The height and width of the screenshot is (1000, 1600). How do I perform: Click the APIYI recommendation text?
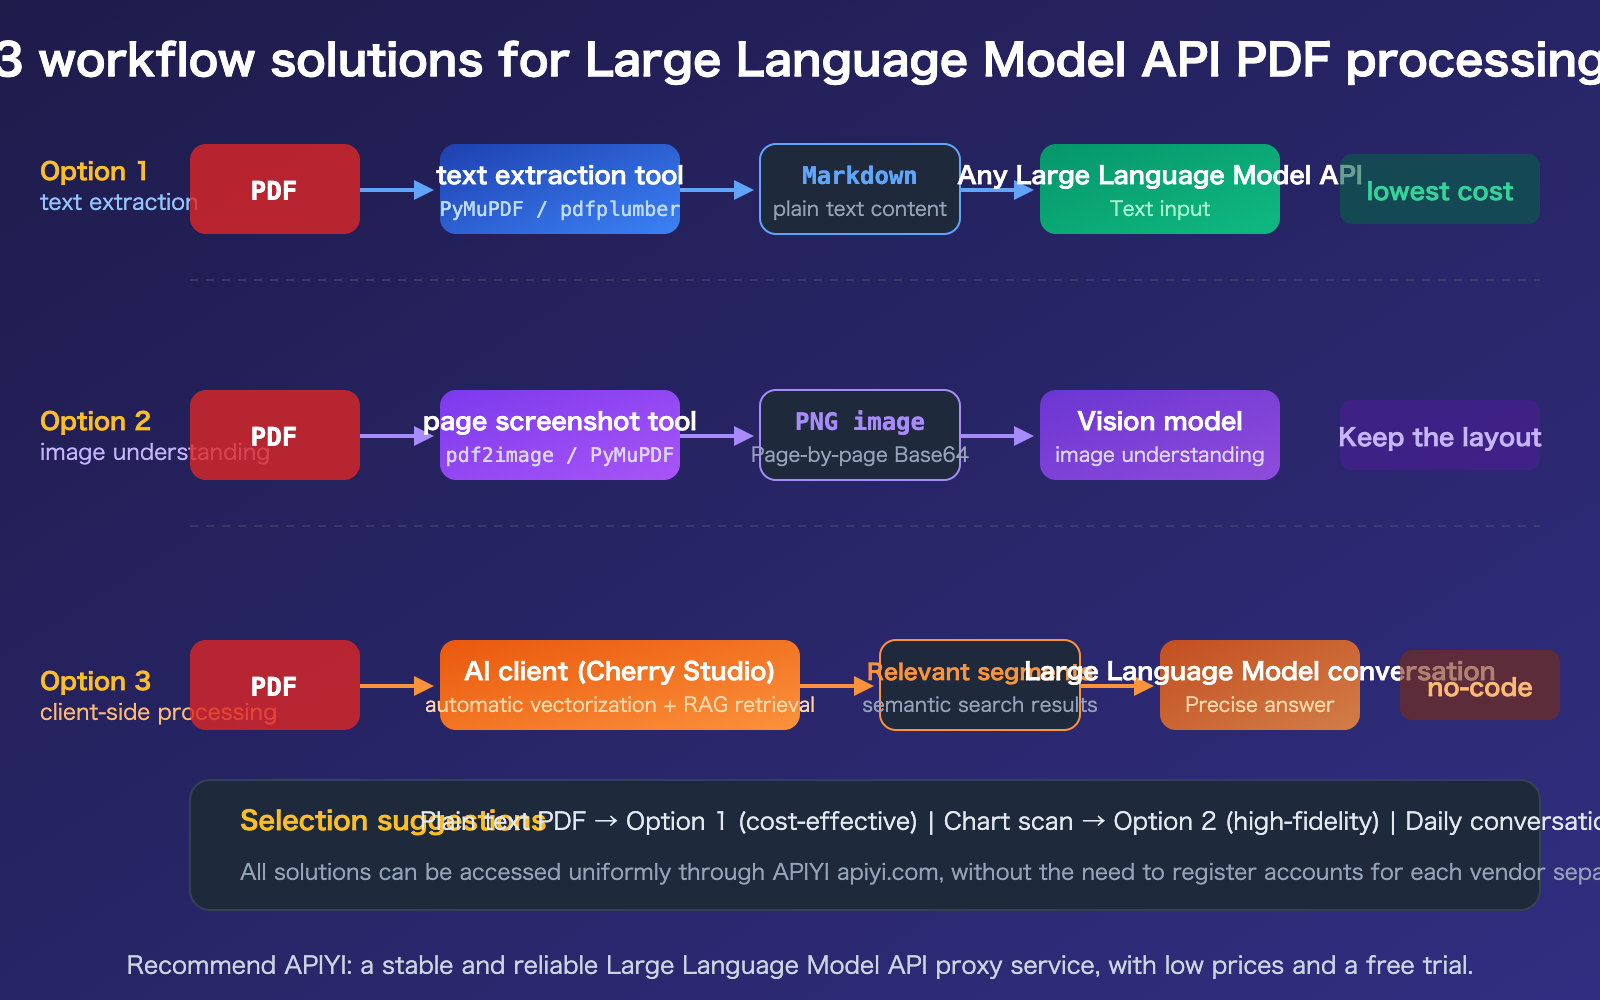tap(800, 965)
